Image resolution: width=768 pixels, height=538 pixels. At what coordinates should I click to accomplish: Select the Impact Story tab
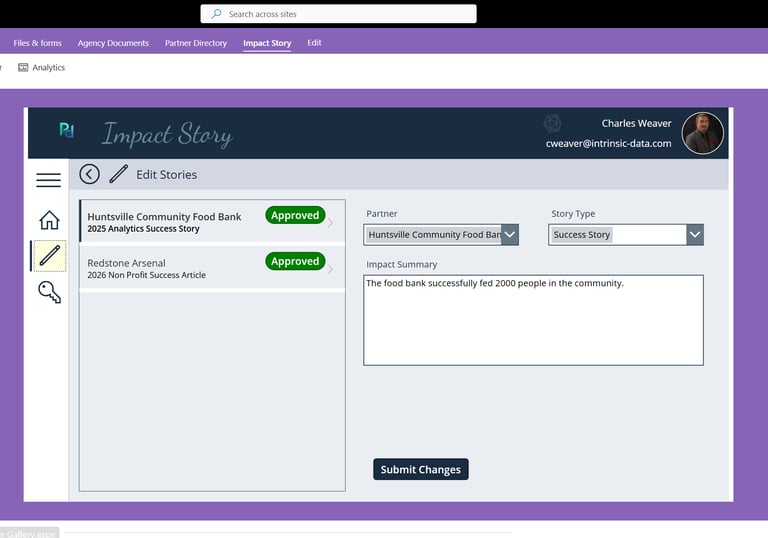click(x=267, y=43)
